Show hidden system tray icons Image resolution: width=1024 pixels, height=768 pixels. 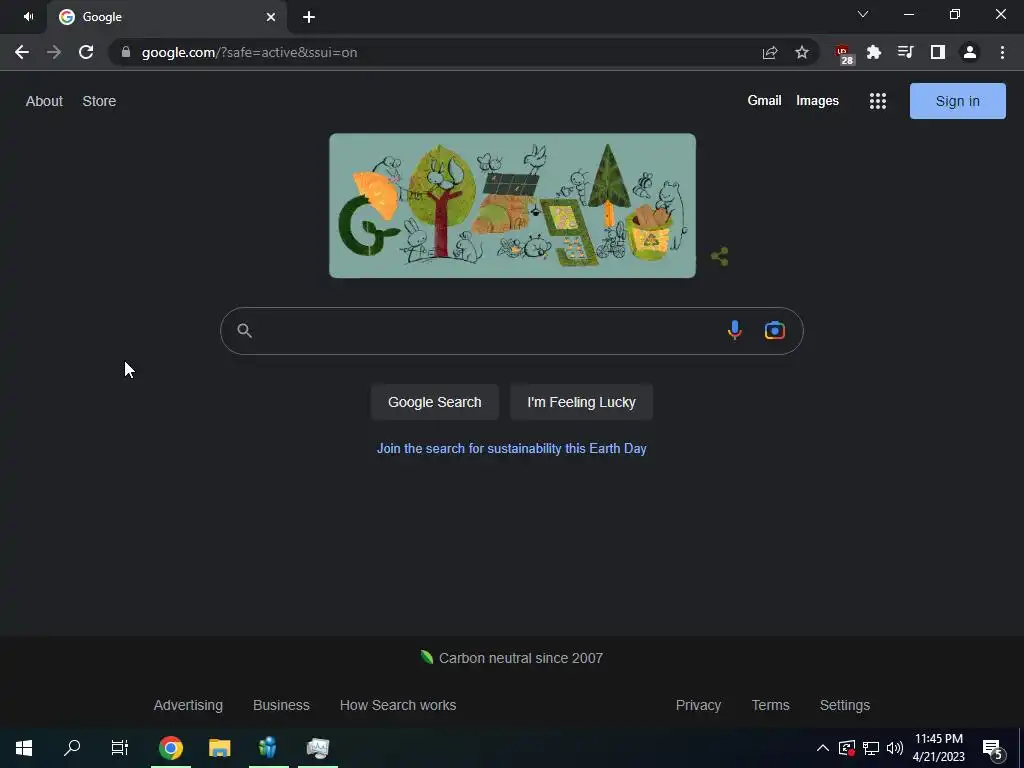[823, 748]
